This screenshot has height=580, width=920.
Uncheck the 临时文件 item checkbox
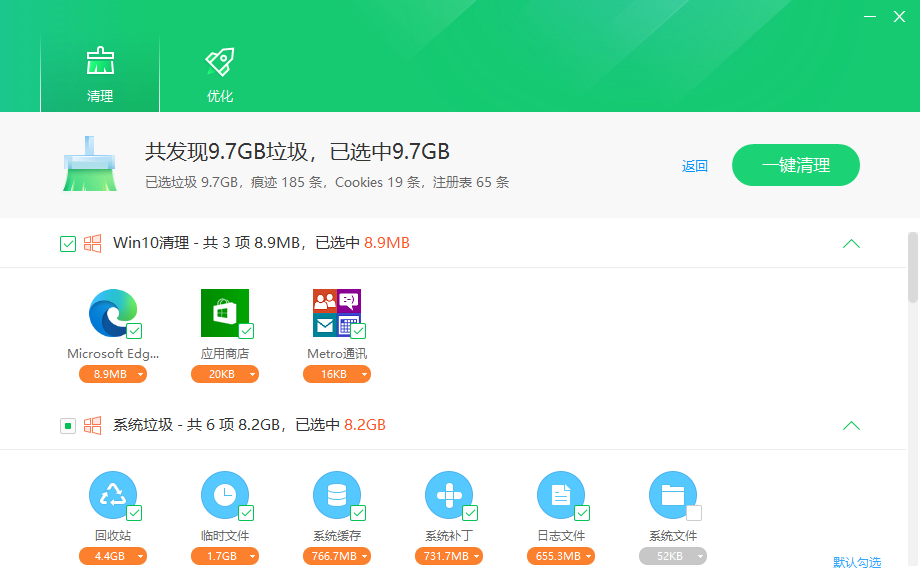click(246, 513)
